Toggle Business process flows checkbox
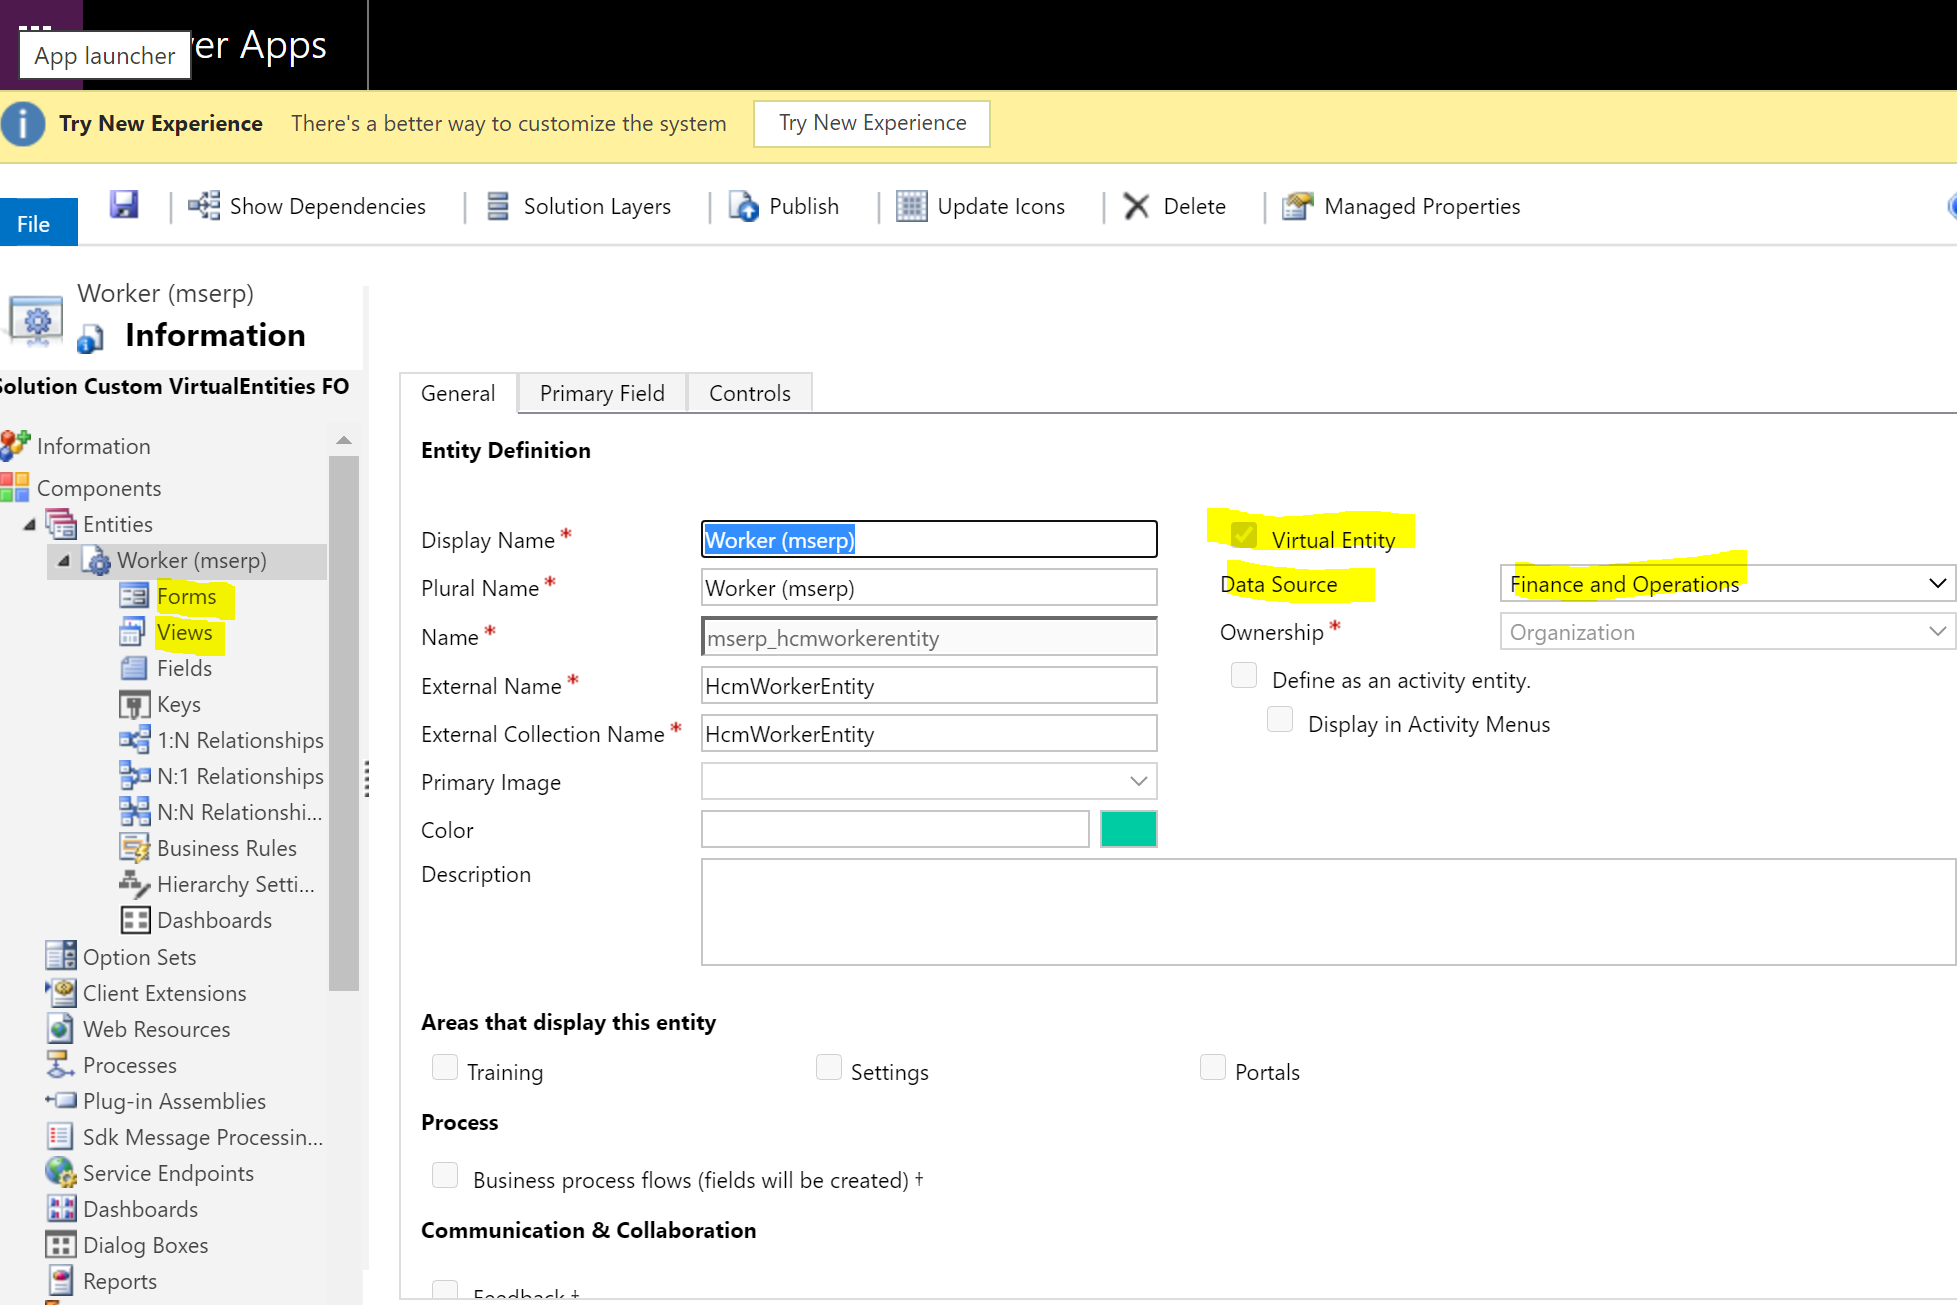The height and width of the screenshot is (1305, 1957). coord(445,1175)
